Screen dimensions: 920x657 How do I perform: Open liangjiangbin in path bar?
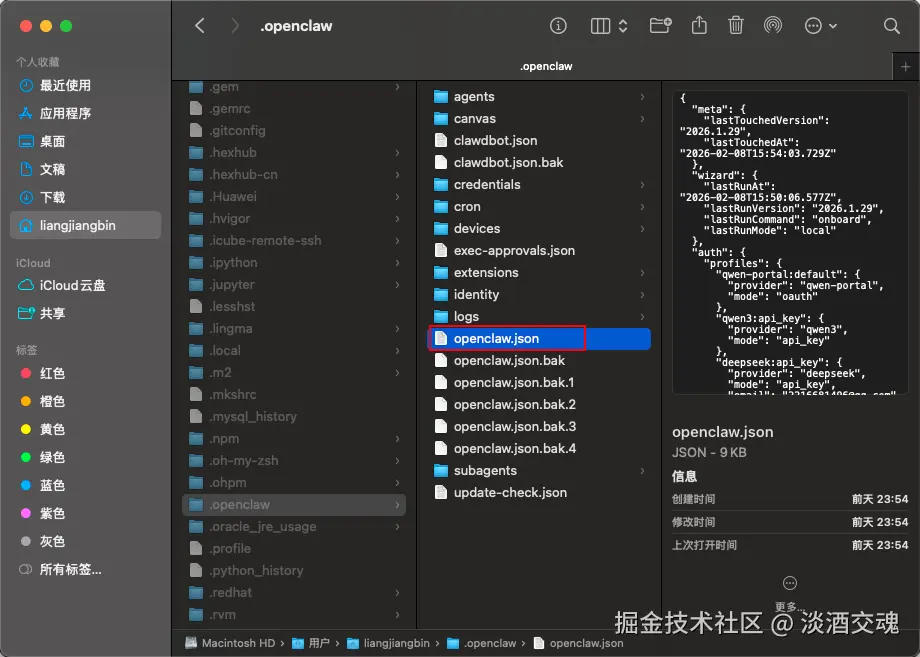point(388,643)
